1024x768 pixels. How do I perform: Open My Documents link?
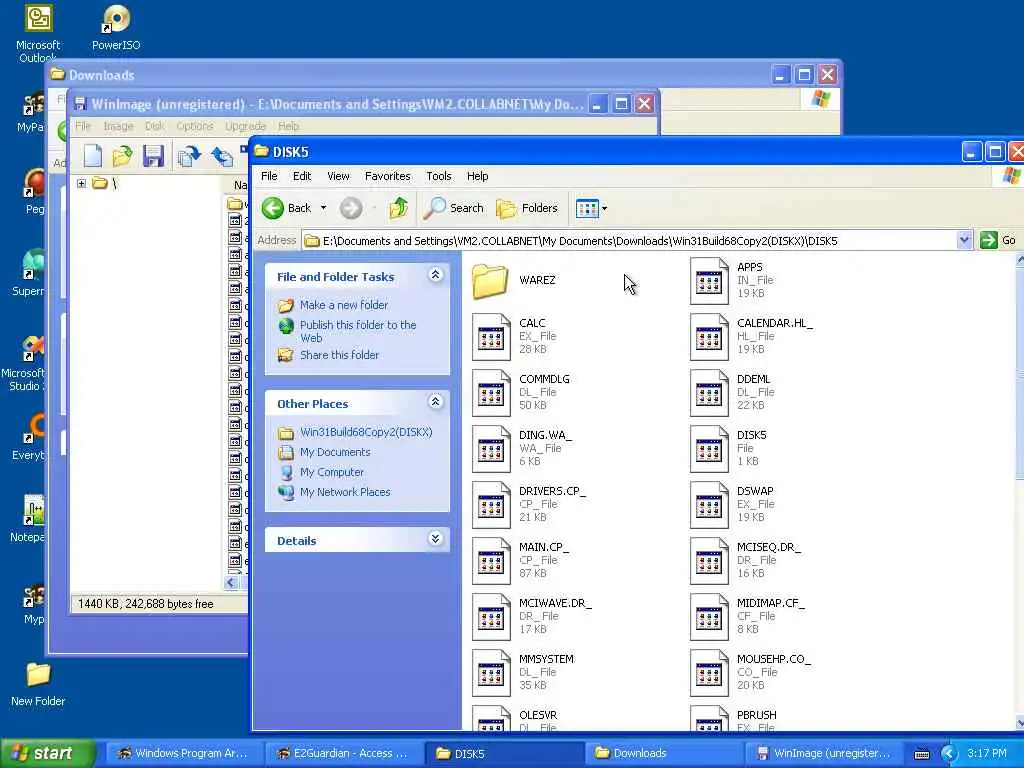point(335,452)
